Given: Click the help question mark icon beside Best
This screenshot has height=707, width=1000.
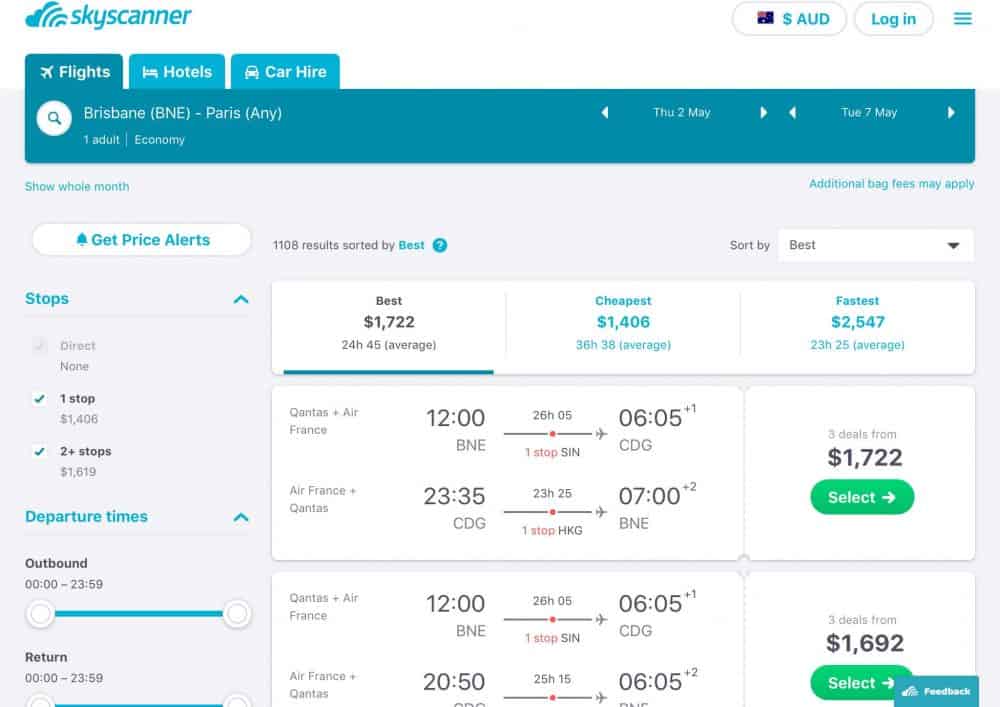Looking at the screenshot, I should (x=439, y=245).
